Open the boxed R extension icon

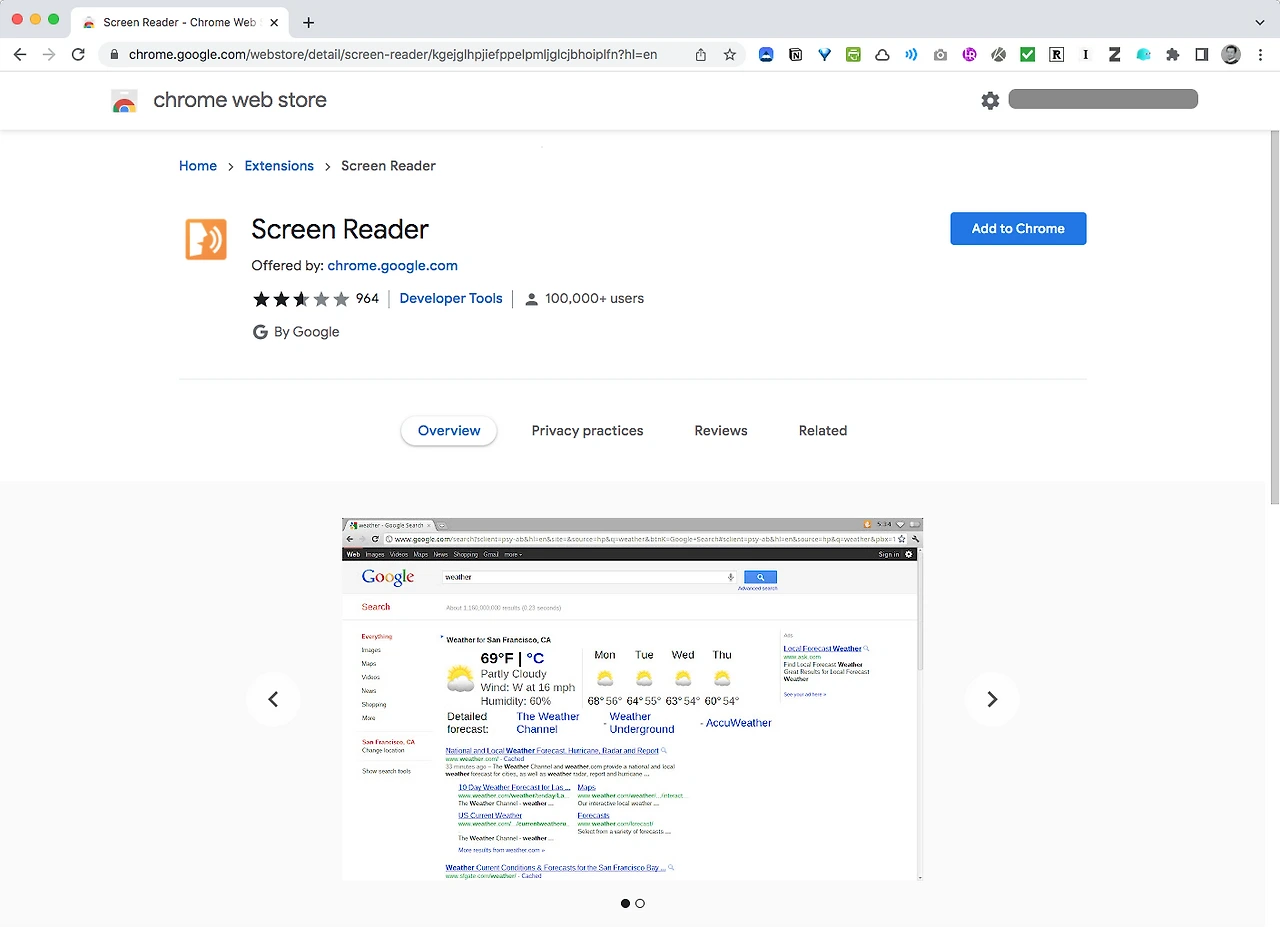point(1056,55)
